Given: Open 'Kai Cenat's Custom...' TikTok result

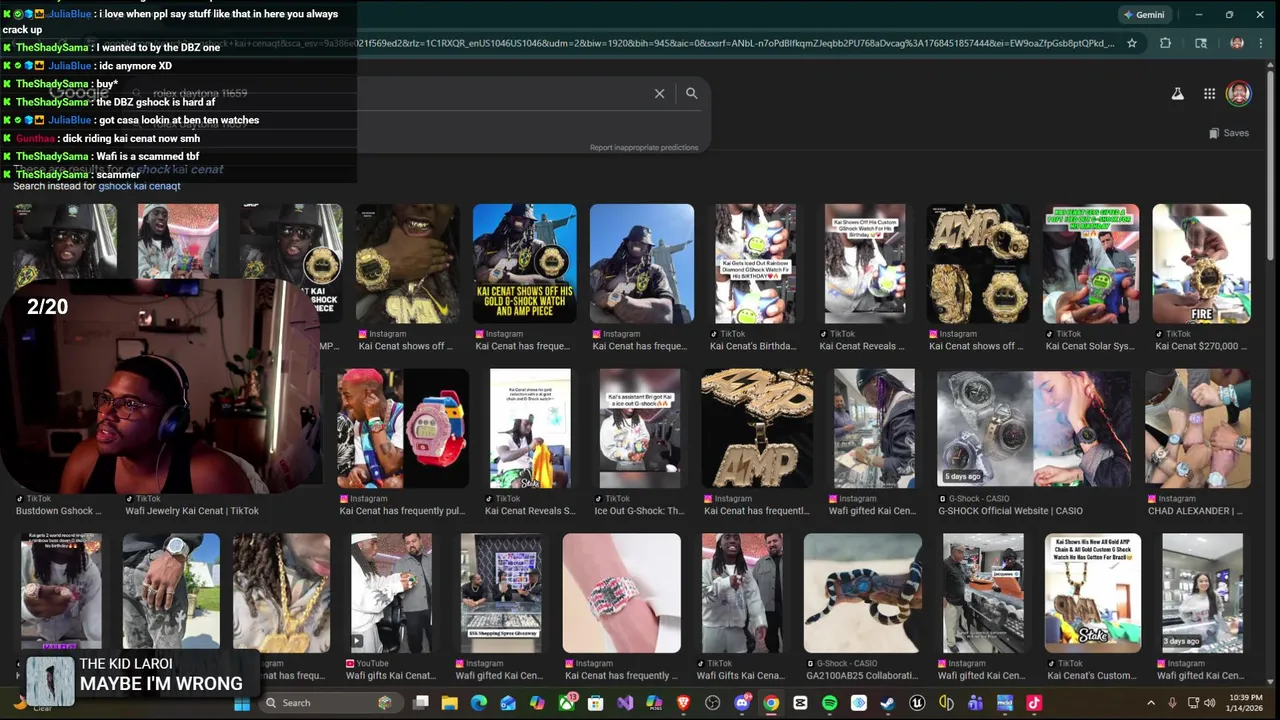Looking at the screenshot, I should [1090, 676].
